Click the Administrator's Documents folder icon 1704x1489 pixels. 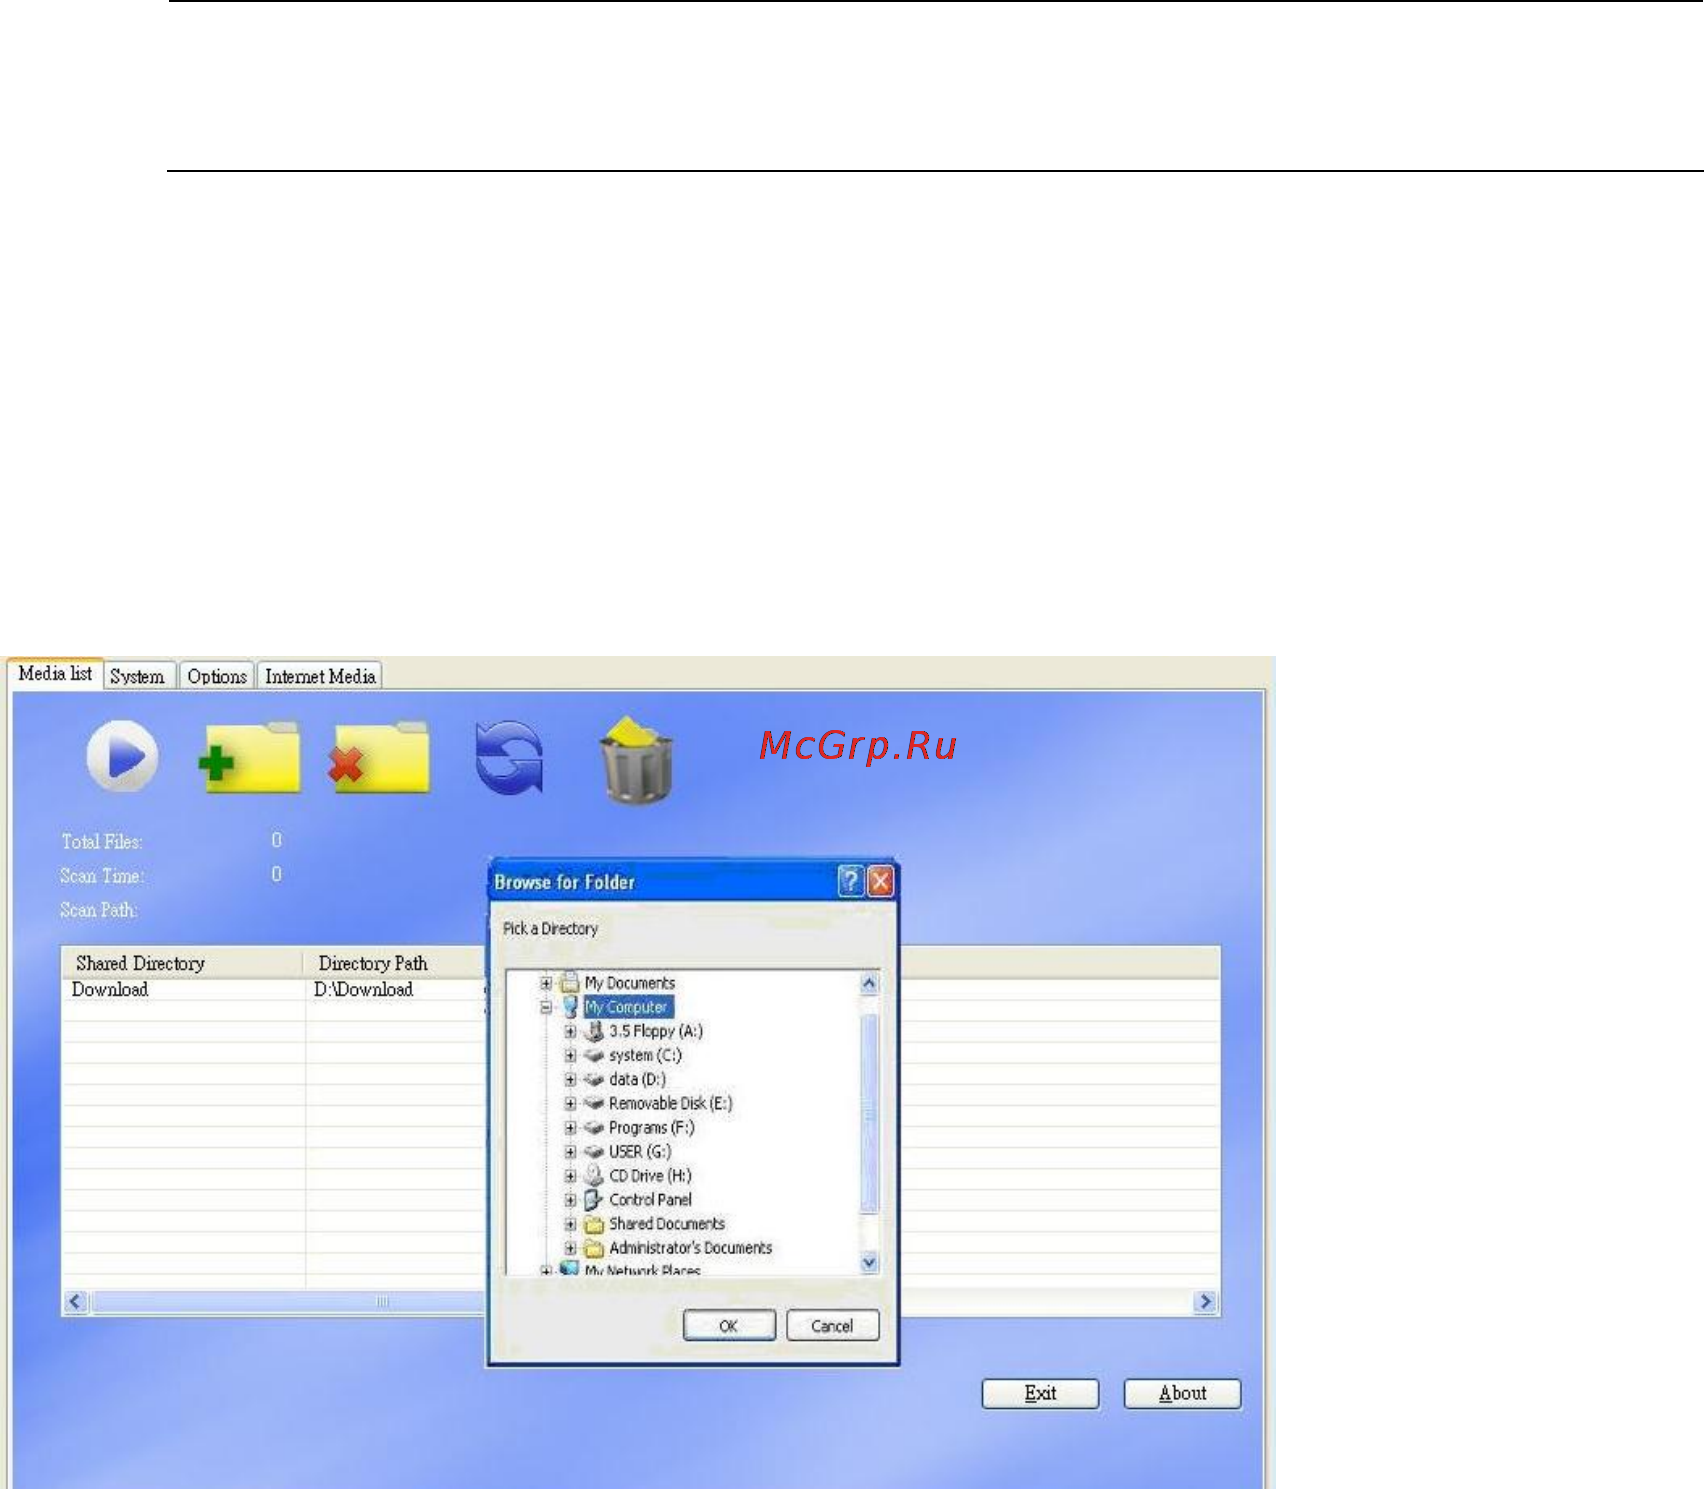[594, 1248]
